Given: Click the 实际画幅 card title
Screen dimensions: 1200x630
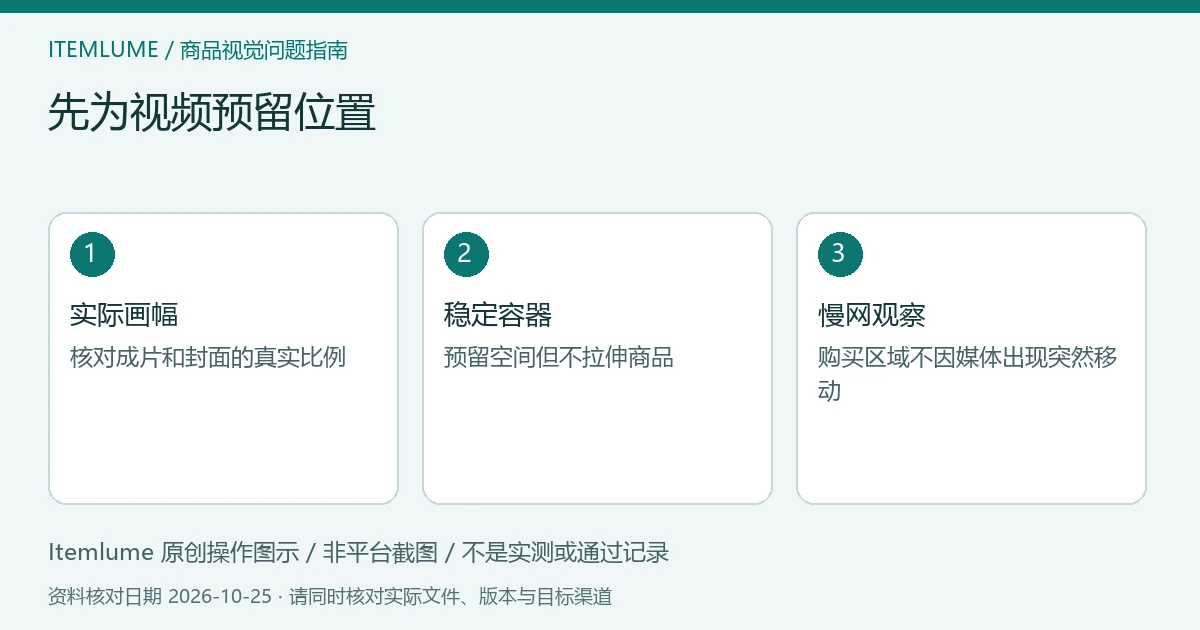Looking at the screenshot, I should [124, 316].
